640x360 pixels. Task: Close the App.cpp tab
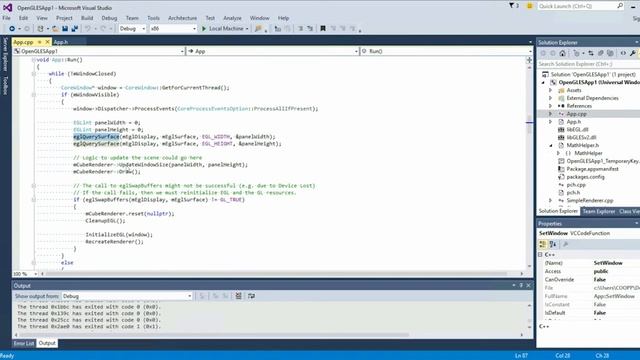[47, 42]
